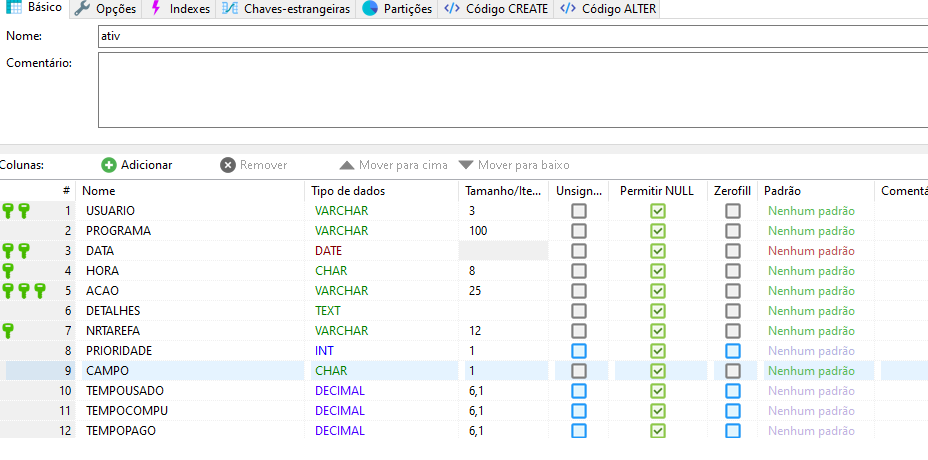928x460 pixels.
Task: Switch to the Indexes tab
Action: pos(180,9)
